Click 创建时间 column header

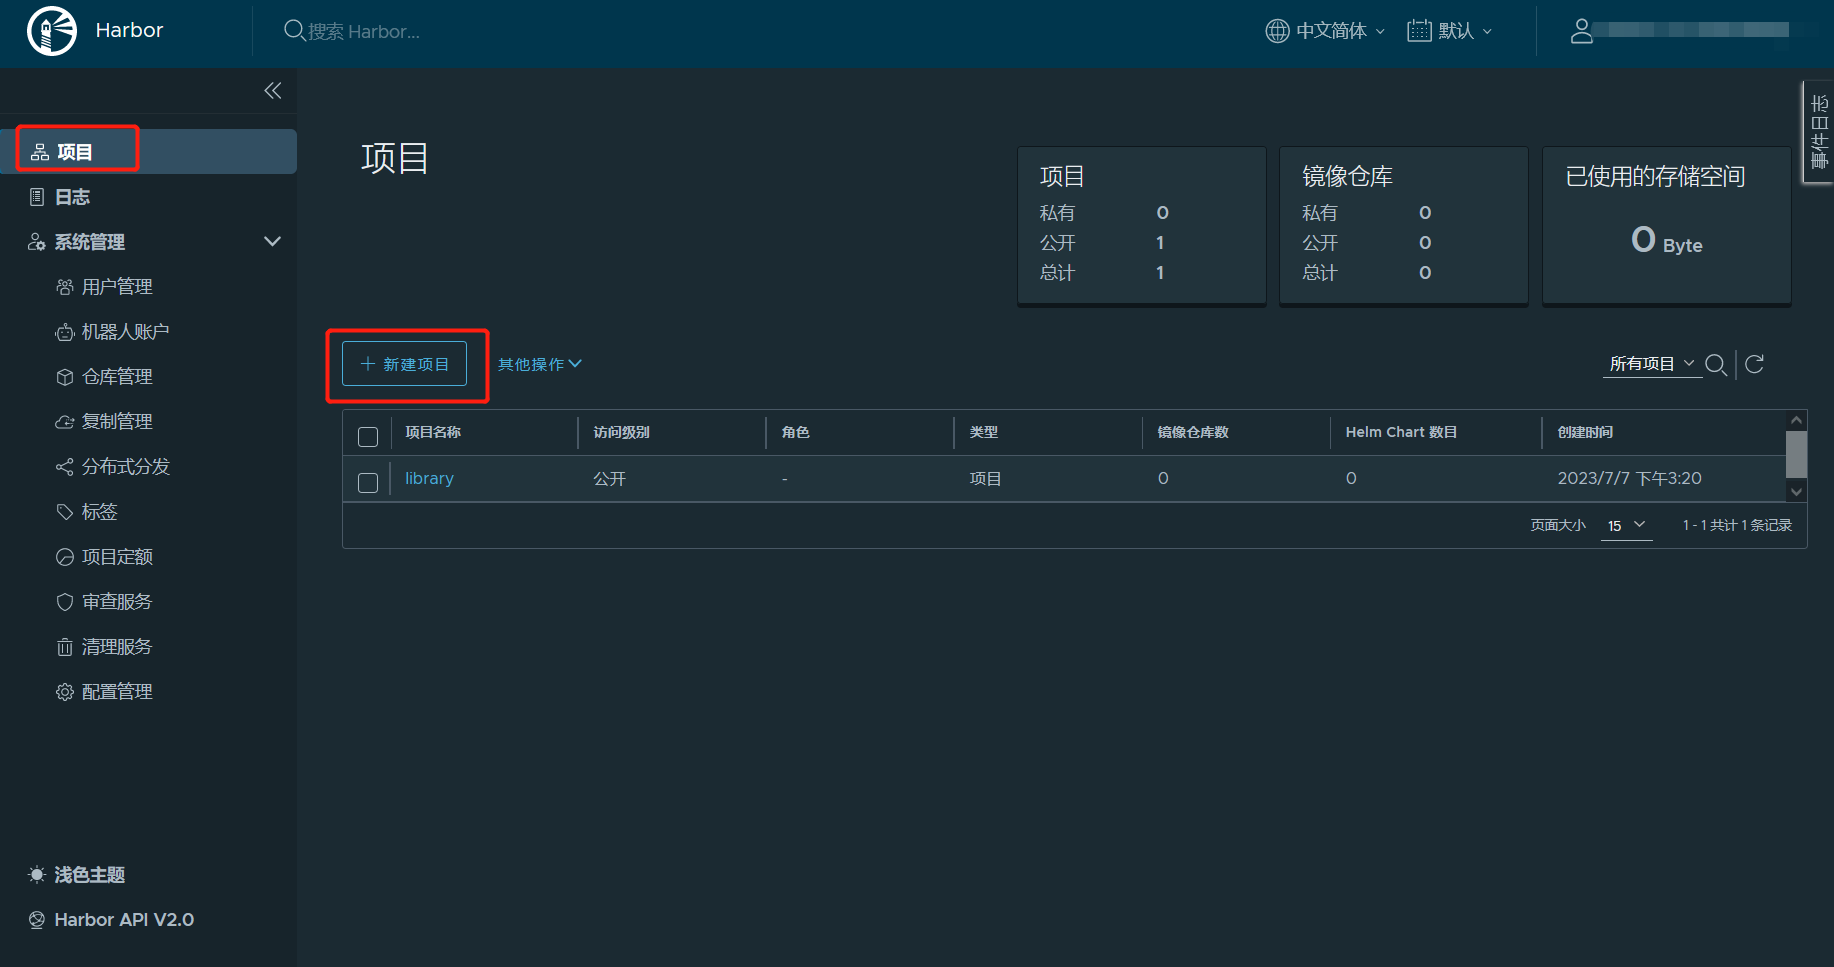[1585, 432]
